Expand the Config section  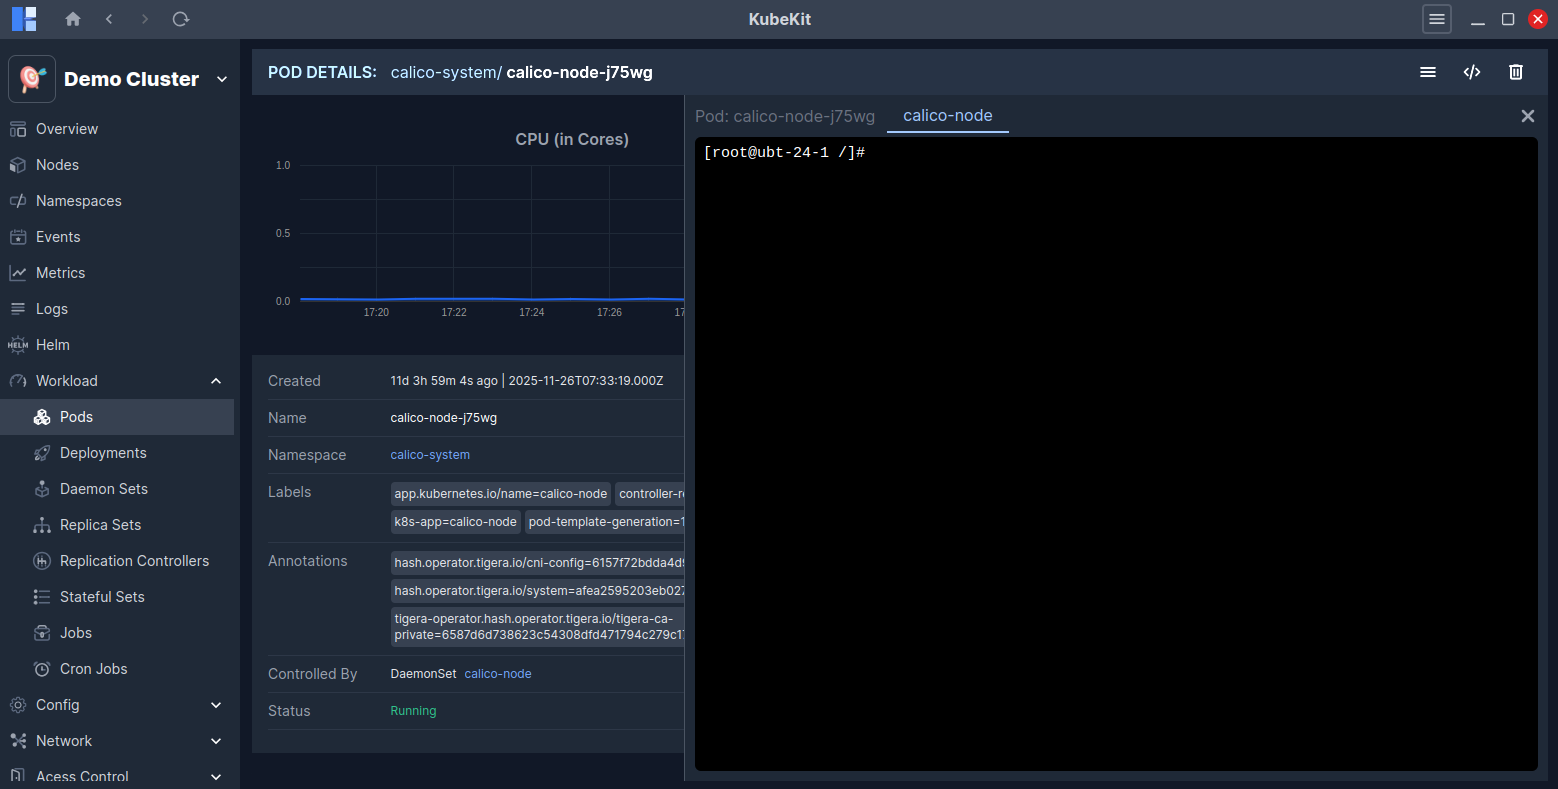coord(216,705)
